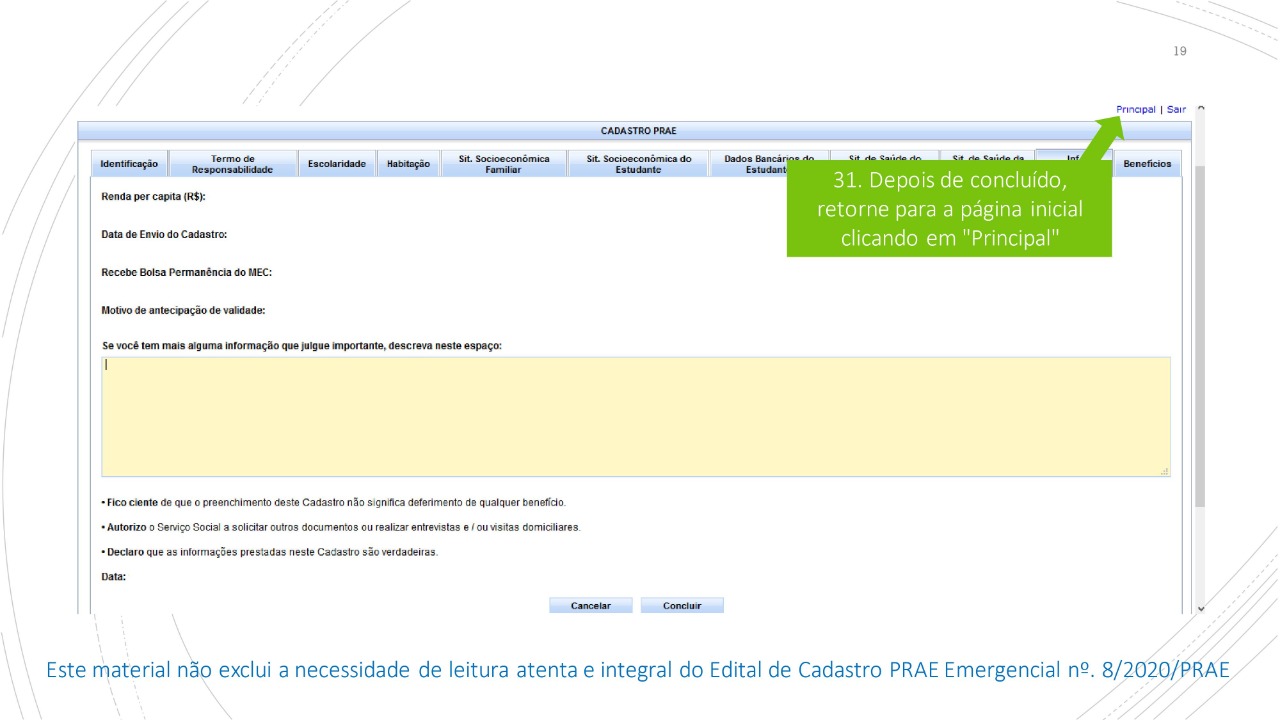Screen dimensions: 1280x720
Task: Click the 'Fico ciente' declaration line
Action: click(334, 502)
